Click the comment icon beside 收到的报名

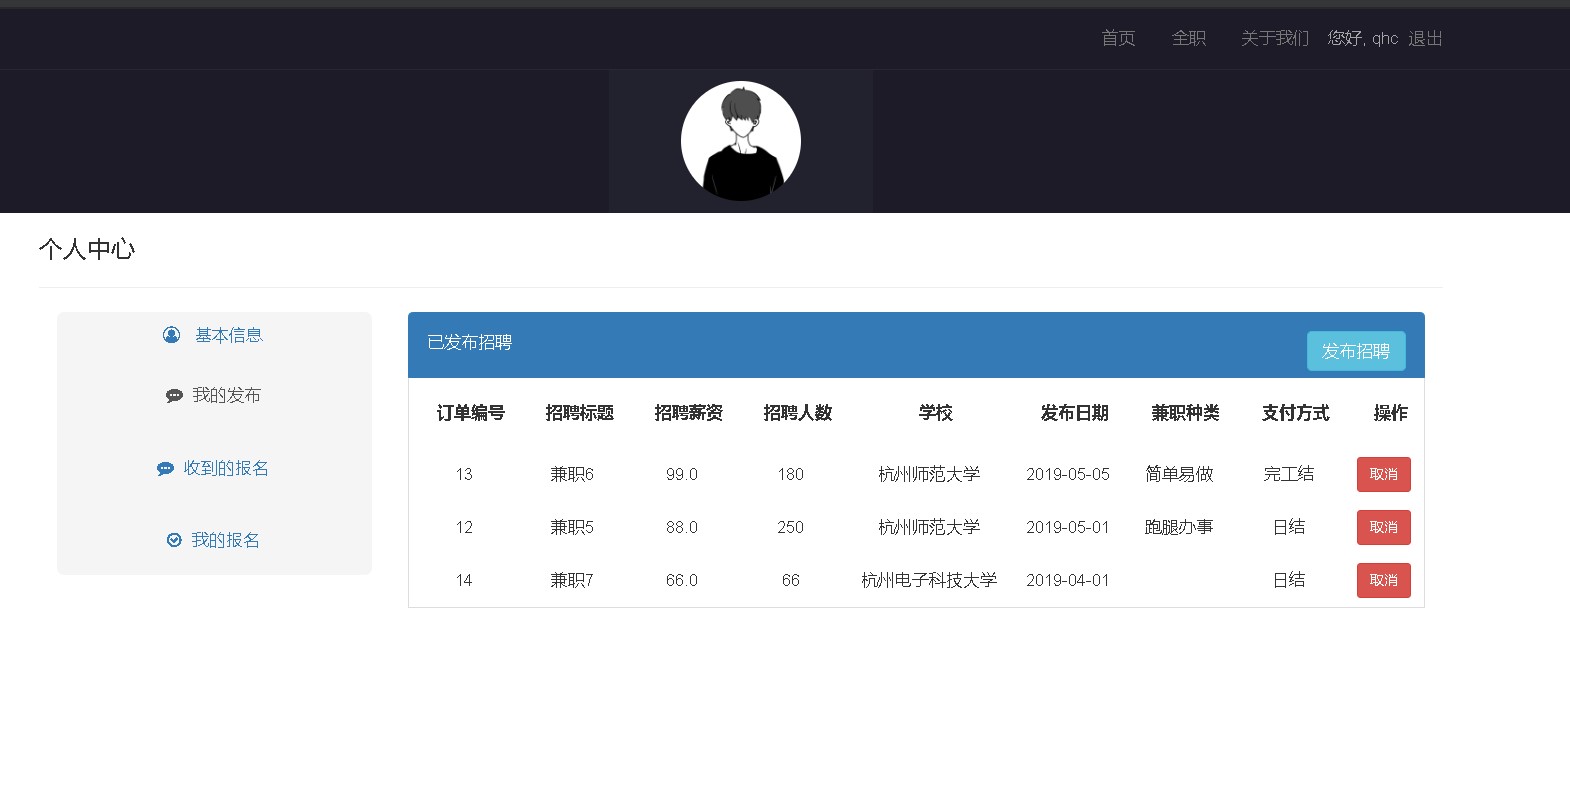pyautogui.click(x=165, y=469)
